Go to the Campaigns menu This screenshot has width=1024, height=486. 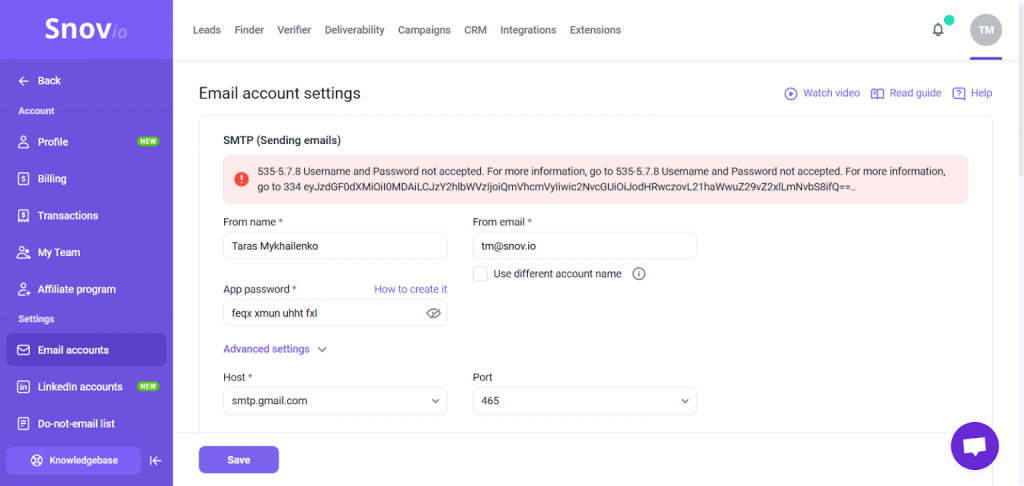click(424, 30)
